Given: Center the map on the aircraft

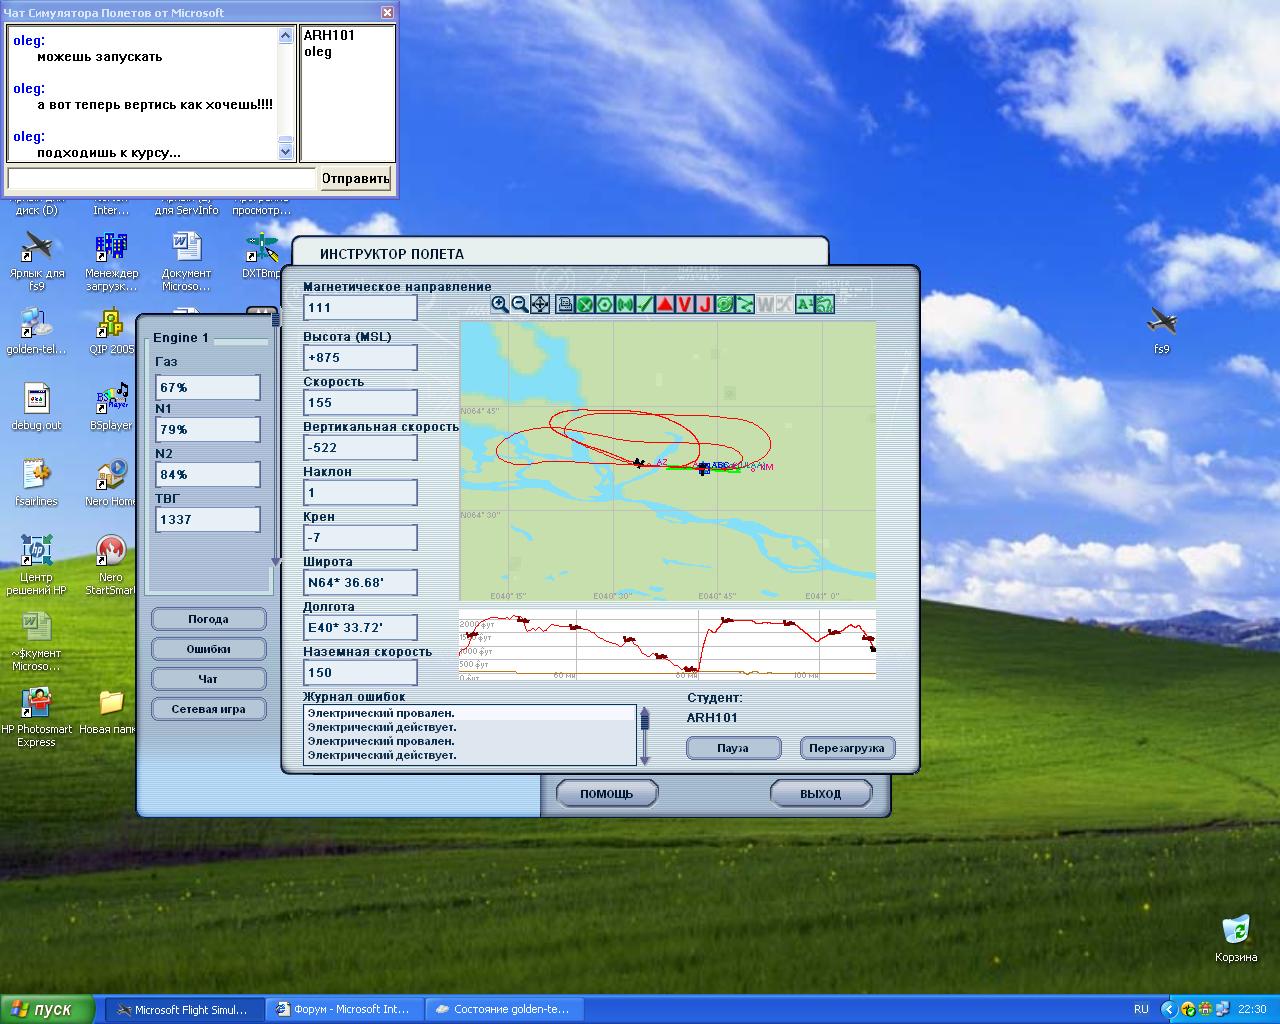Looking at the screenshot, I should click(540, 304).
